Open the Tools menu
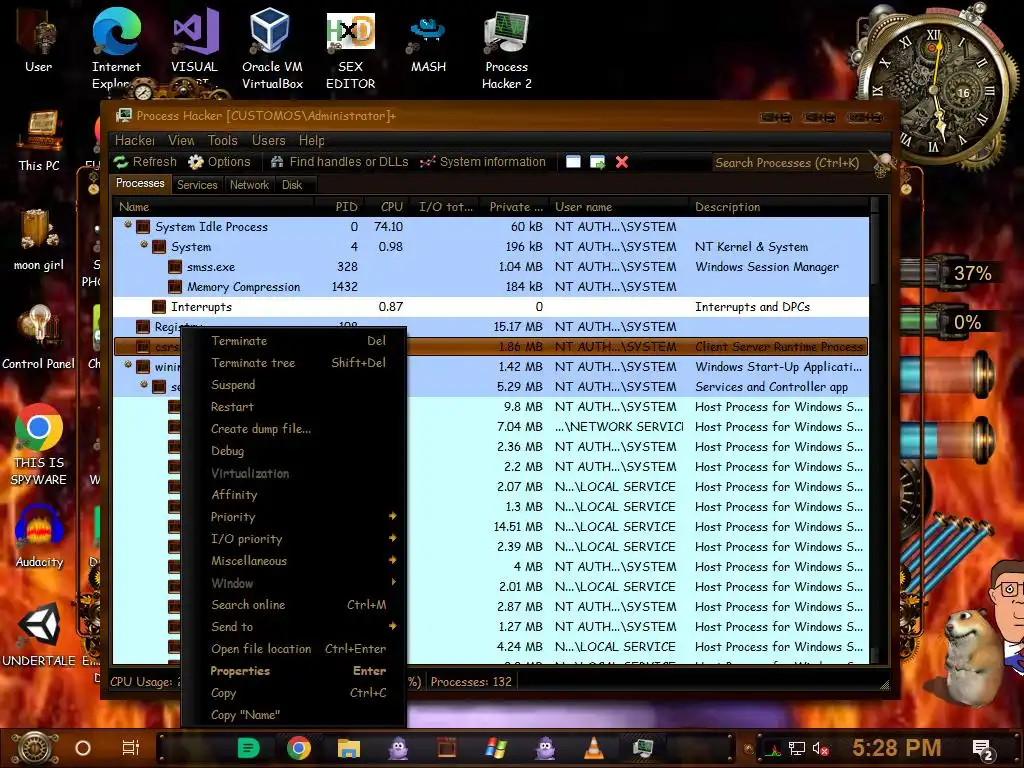 pyautogui.click(x=223, y=140)
